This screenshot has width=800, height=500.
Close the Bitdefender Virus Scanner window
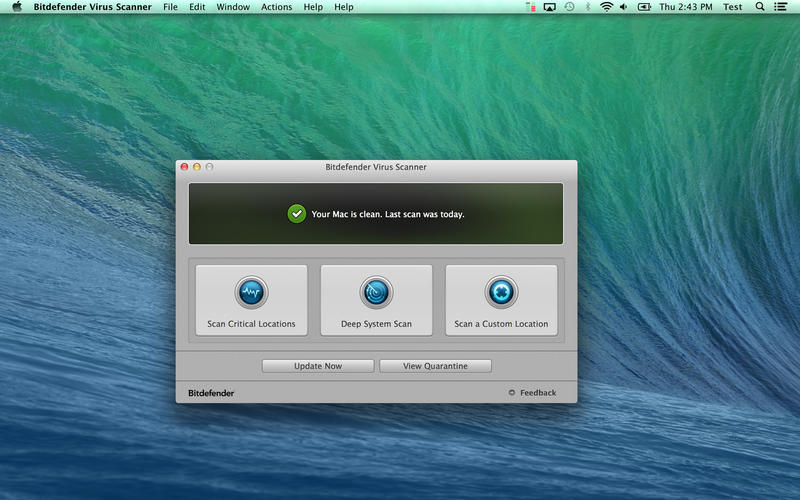point(185,167)
